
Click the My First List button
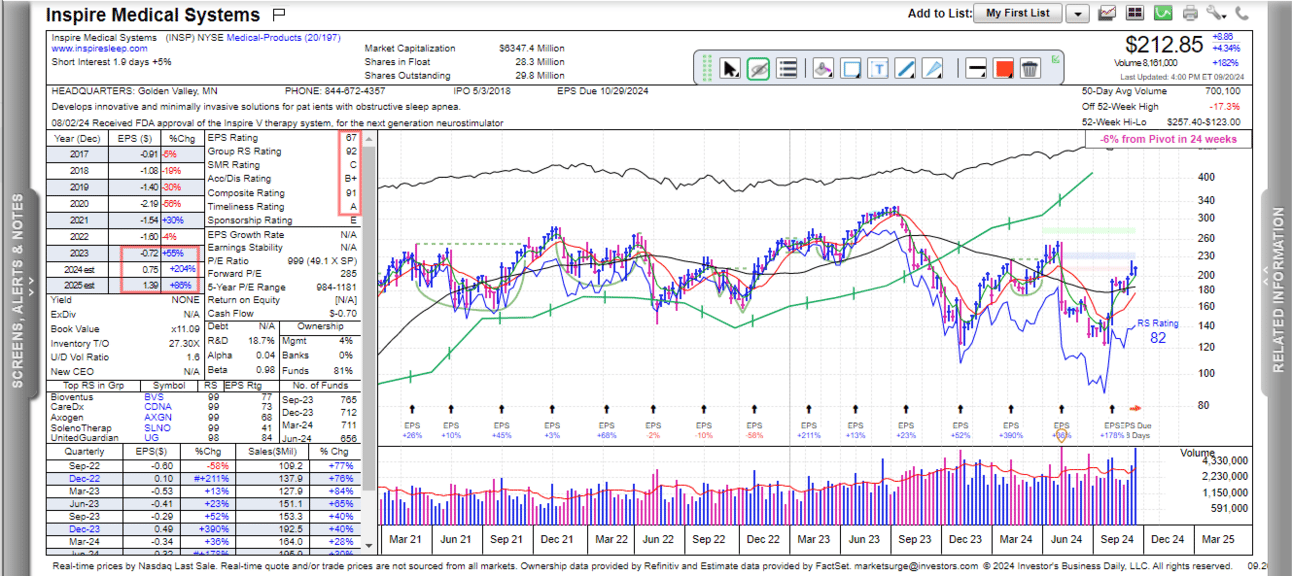[1017, 13]
